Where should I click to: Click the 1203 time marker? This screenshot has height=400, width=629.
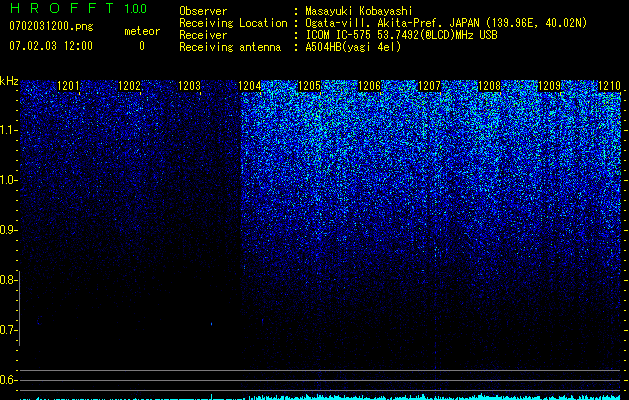click(189, 86)
